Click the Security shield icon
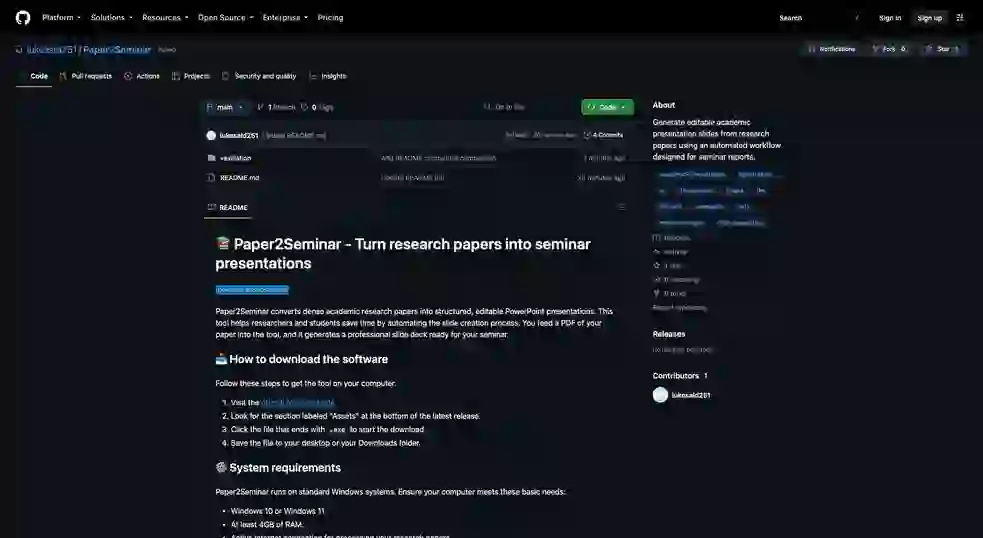The width and height of the screenshot is (983, 538). 225,76
